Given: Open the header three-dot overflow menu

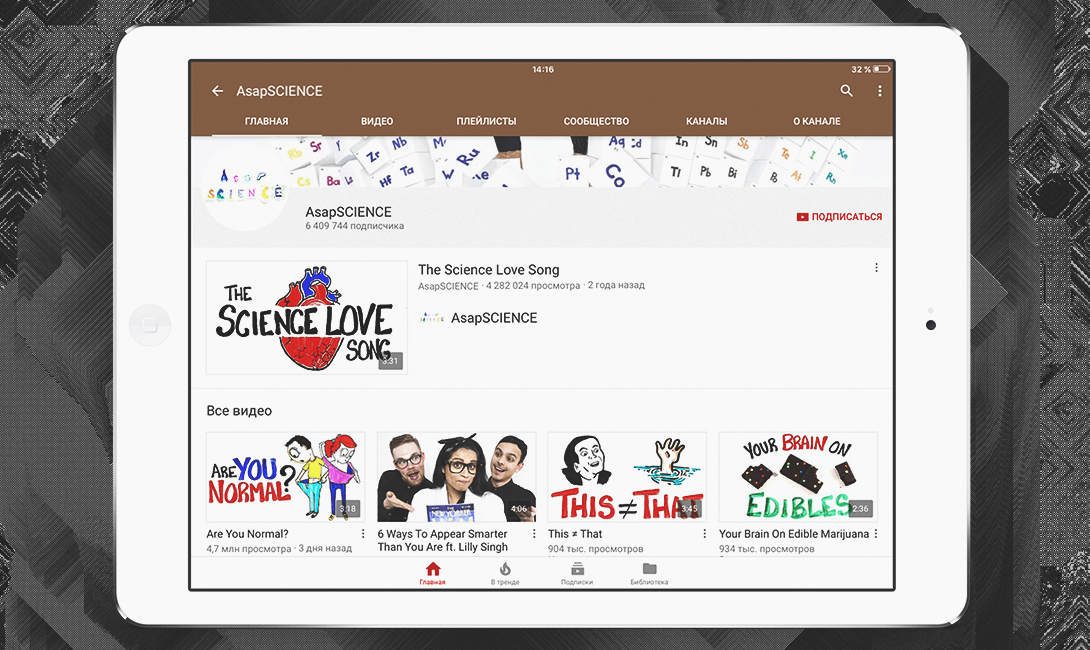Looking at the screenshot, I should (x=879, y=91).
